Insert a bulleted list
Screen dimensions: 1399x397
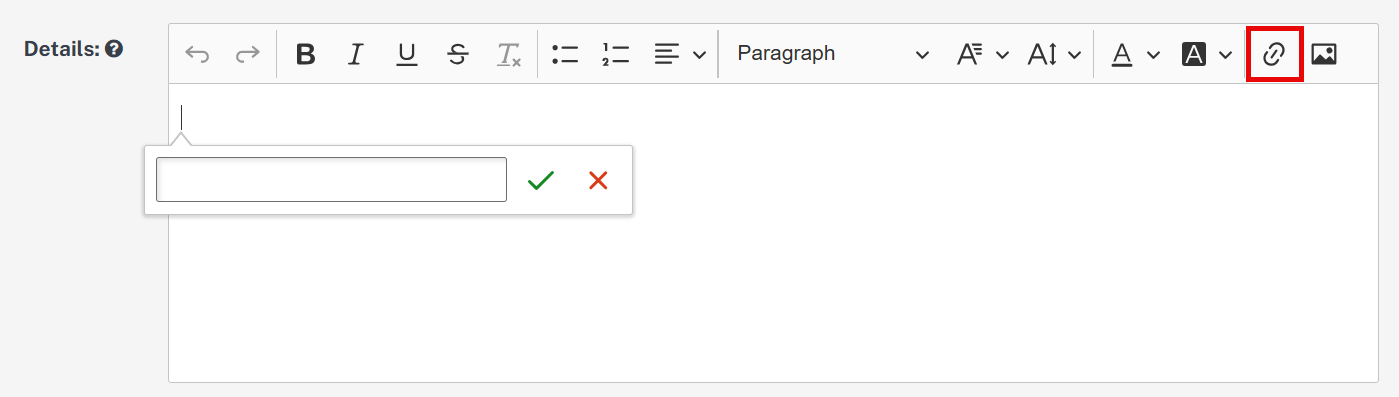pos(565,54)
